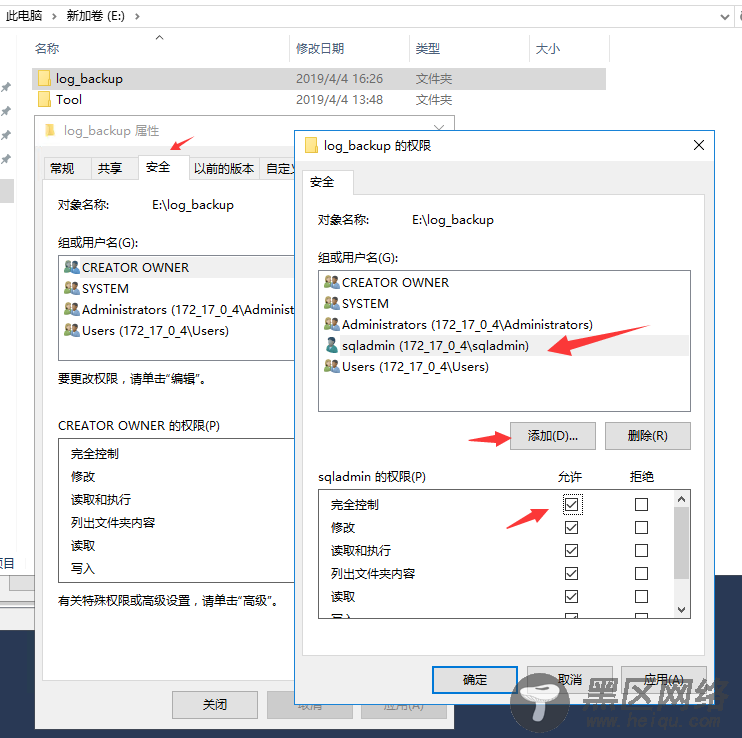Click scroll down arrow in permissions list
The height and width of the screenshot is (738, 742).
click(x=681, y=610)
